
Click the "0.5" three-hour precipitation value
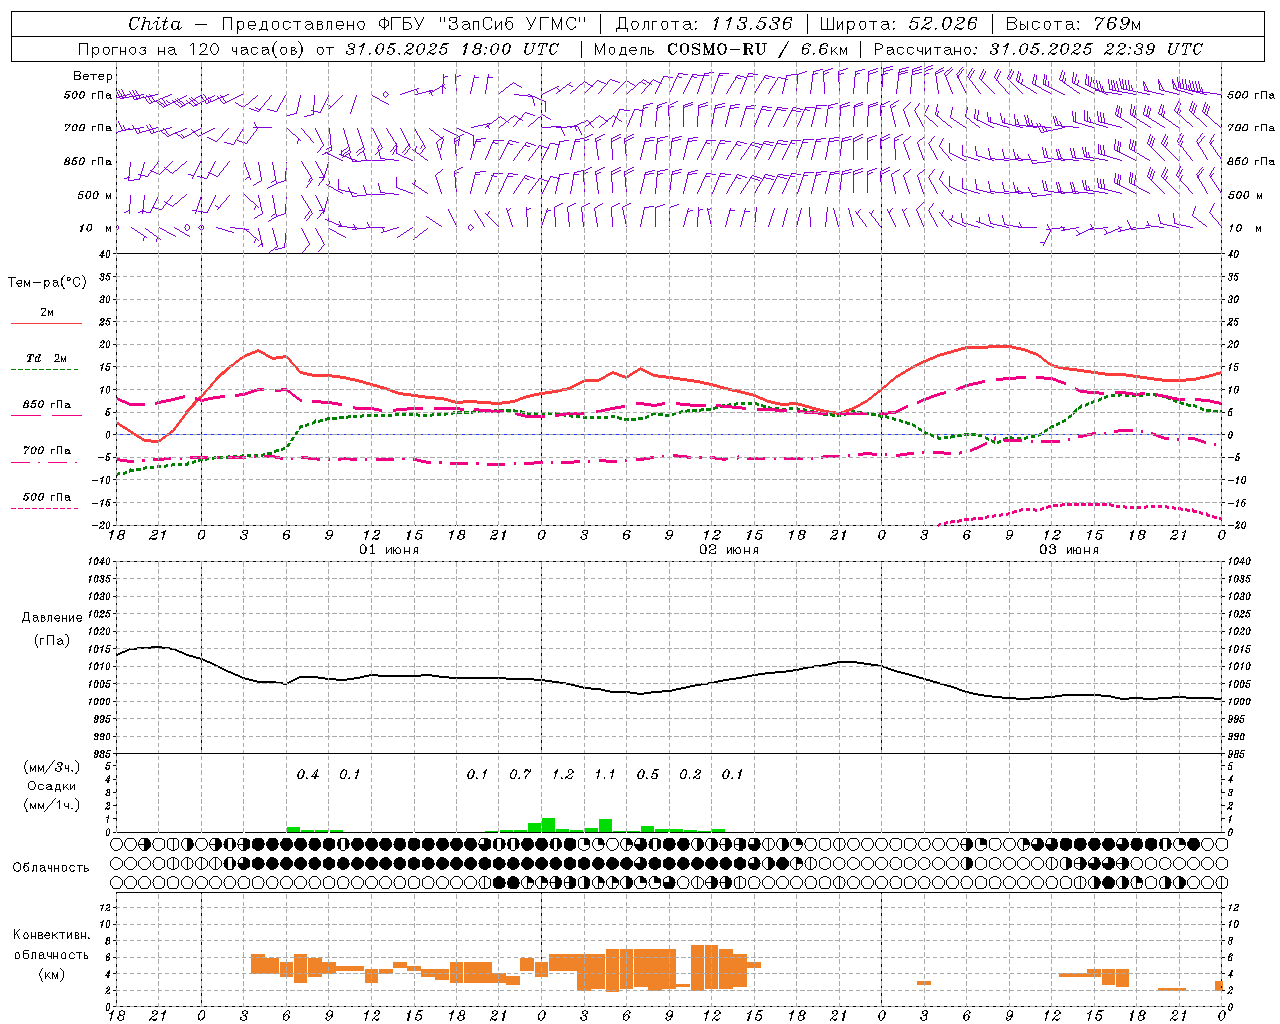click(648, 774)
